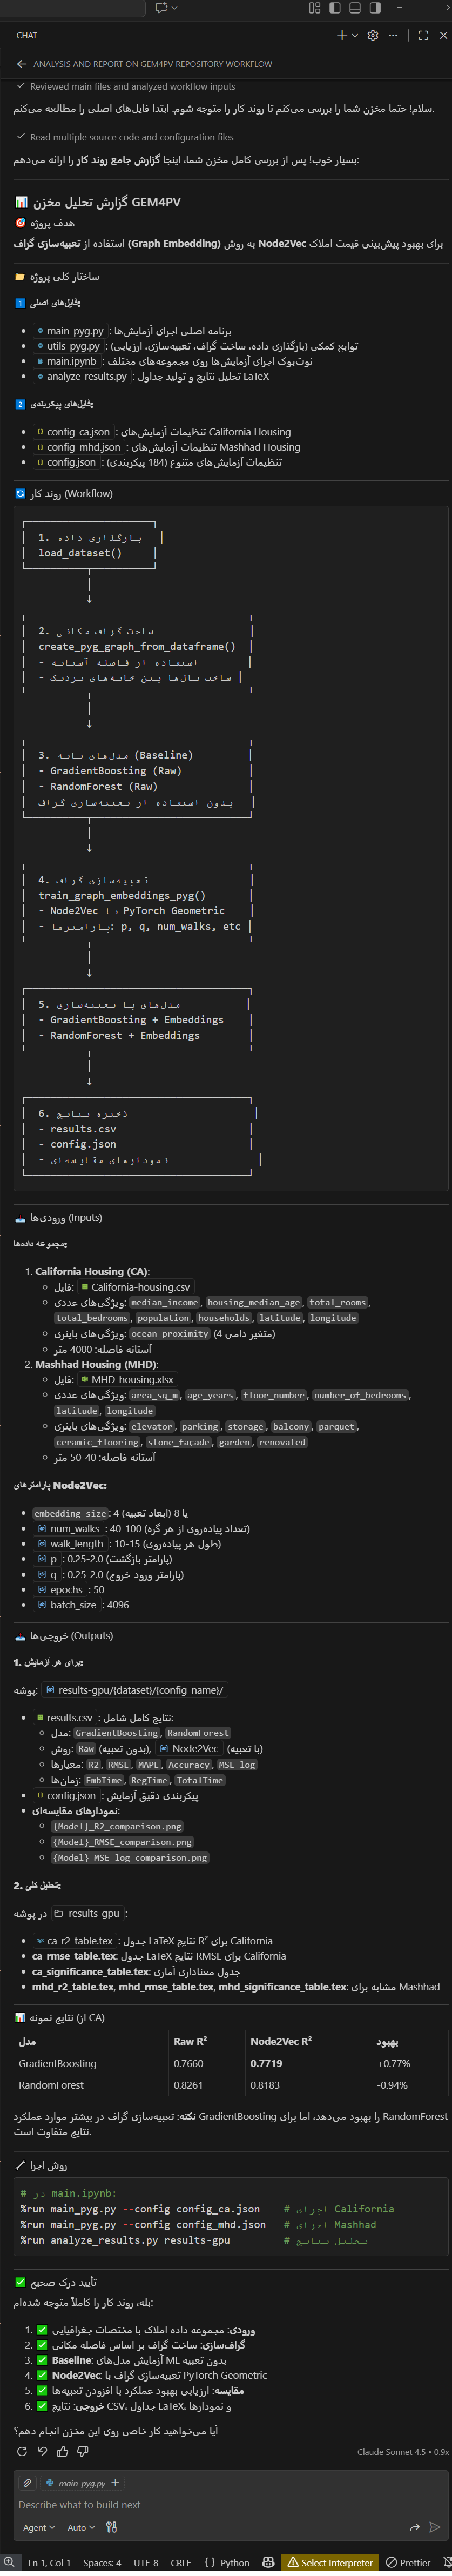
Task: Toggle the bottom panel layout
Action: 355,8
